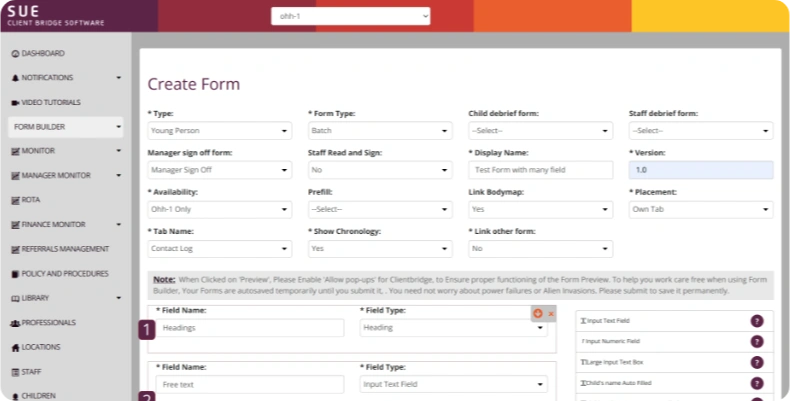Click the Display Name text input
790x401 pixels.
pyautogui.click(x=540, y=170)
